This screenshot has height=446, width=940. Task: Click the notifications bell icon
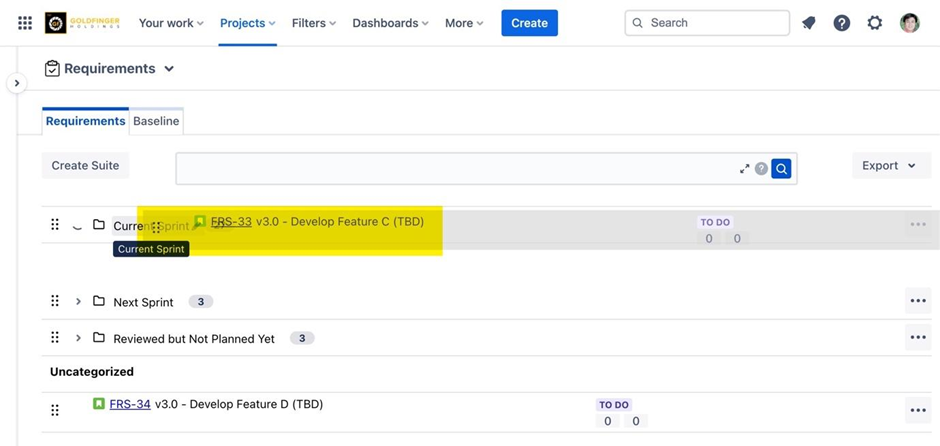[809, 23]
